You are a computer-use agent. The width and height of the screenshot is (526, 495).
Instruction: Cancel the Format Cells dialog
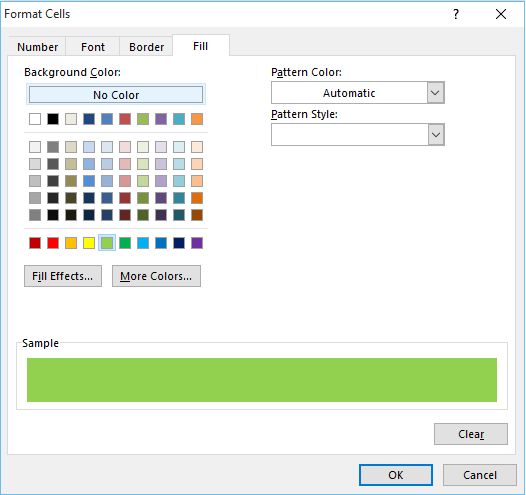coord(480,475)
